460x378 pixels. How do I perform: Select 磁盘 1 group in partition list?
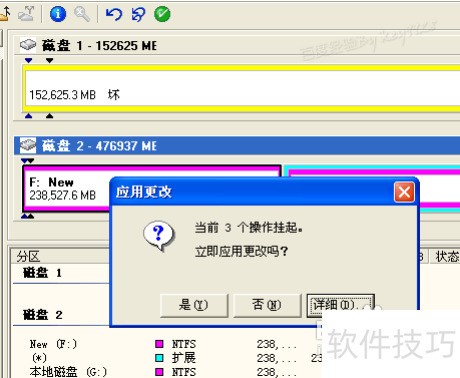point(42,273)
